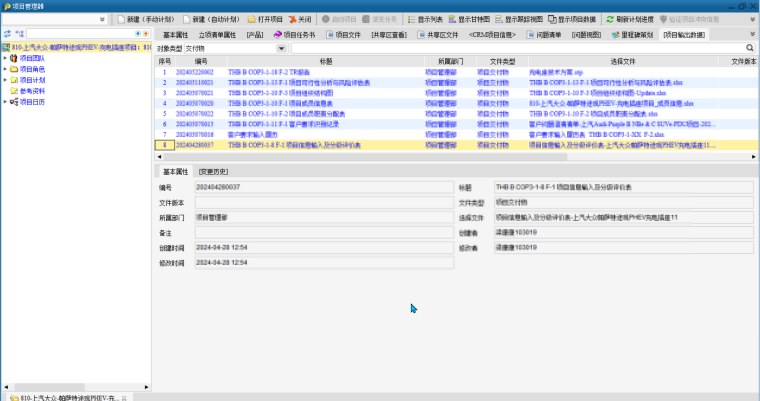
Task: Switch to the <CRM项目信息> tab
Action: point(492,35)
